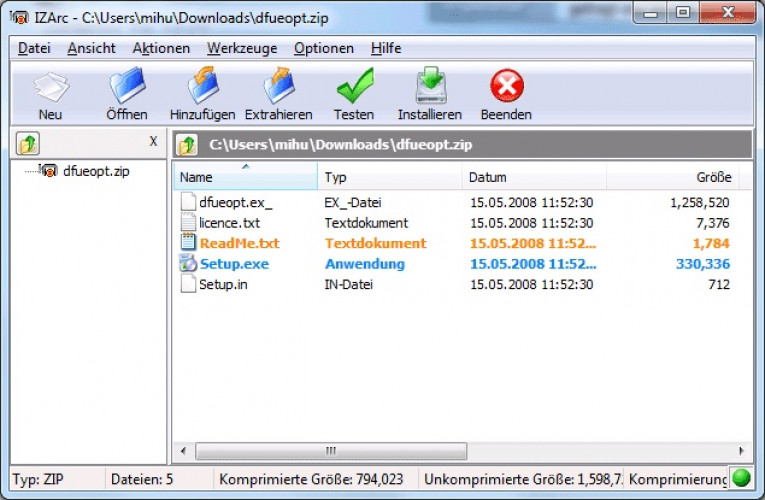Viewport: 765px width, 500px height.
Task: Sort files by Größe column header
Action: (x=672, y=177)
